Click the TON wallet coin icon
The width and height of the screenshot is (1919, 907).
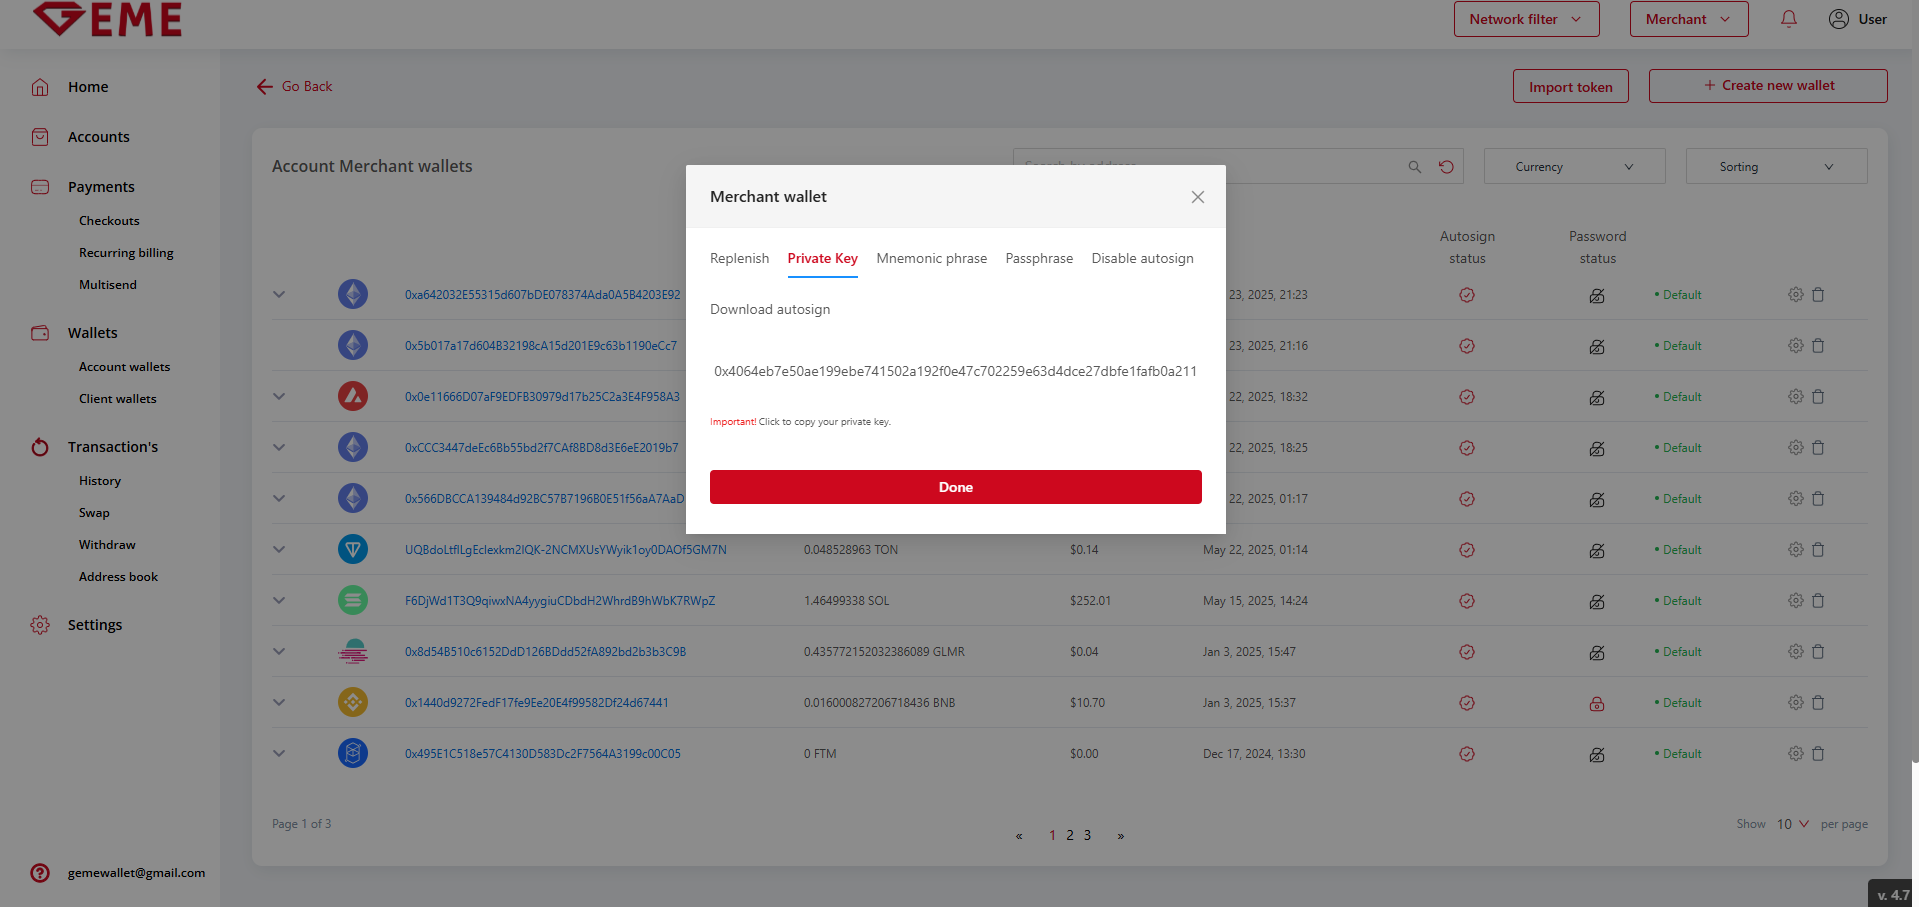tap(353, 549)
